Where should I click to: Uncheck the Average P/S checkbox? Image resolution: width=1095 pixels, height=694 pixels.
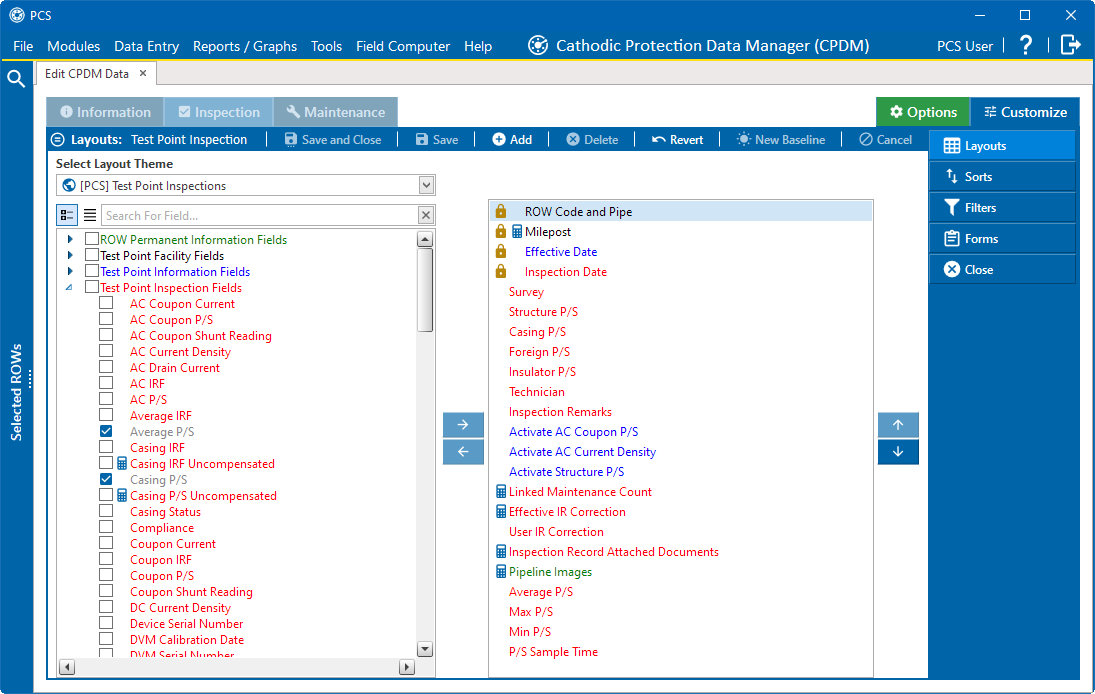[106, 431]
